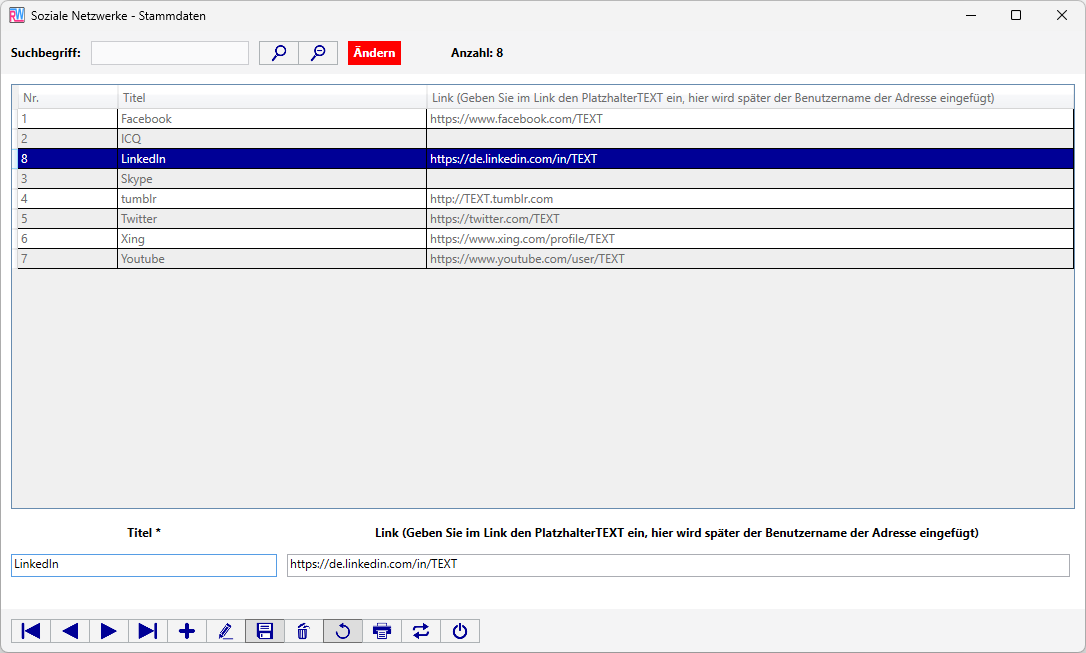Viewport: 1086px width, 653px height.
Task: Select the LinkedIn title cell
Action: point(272,159)
